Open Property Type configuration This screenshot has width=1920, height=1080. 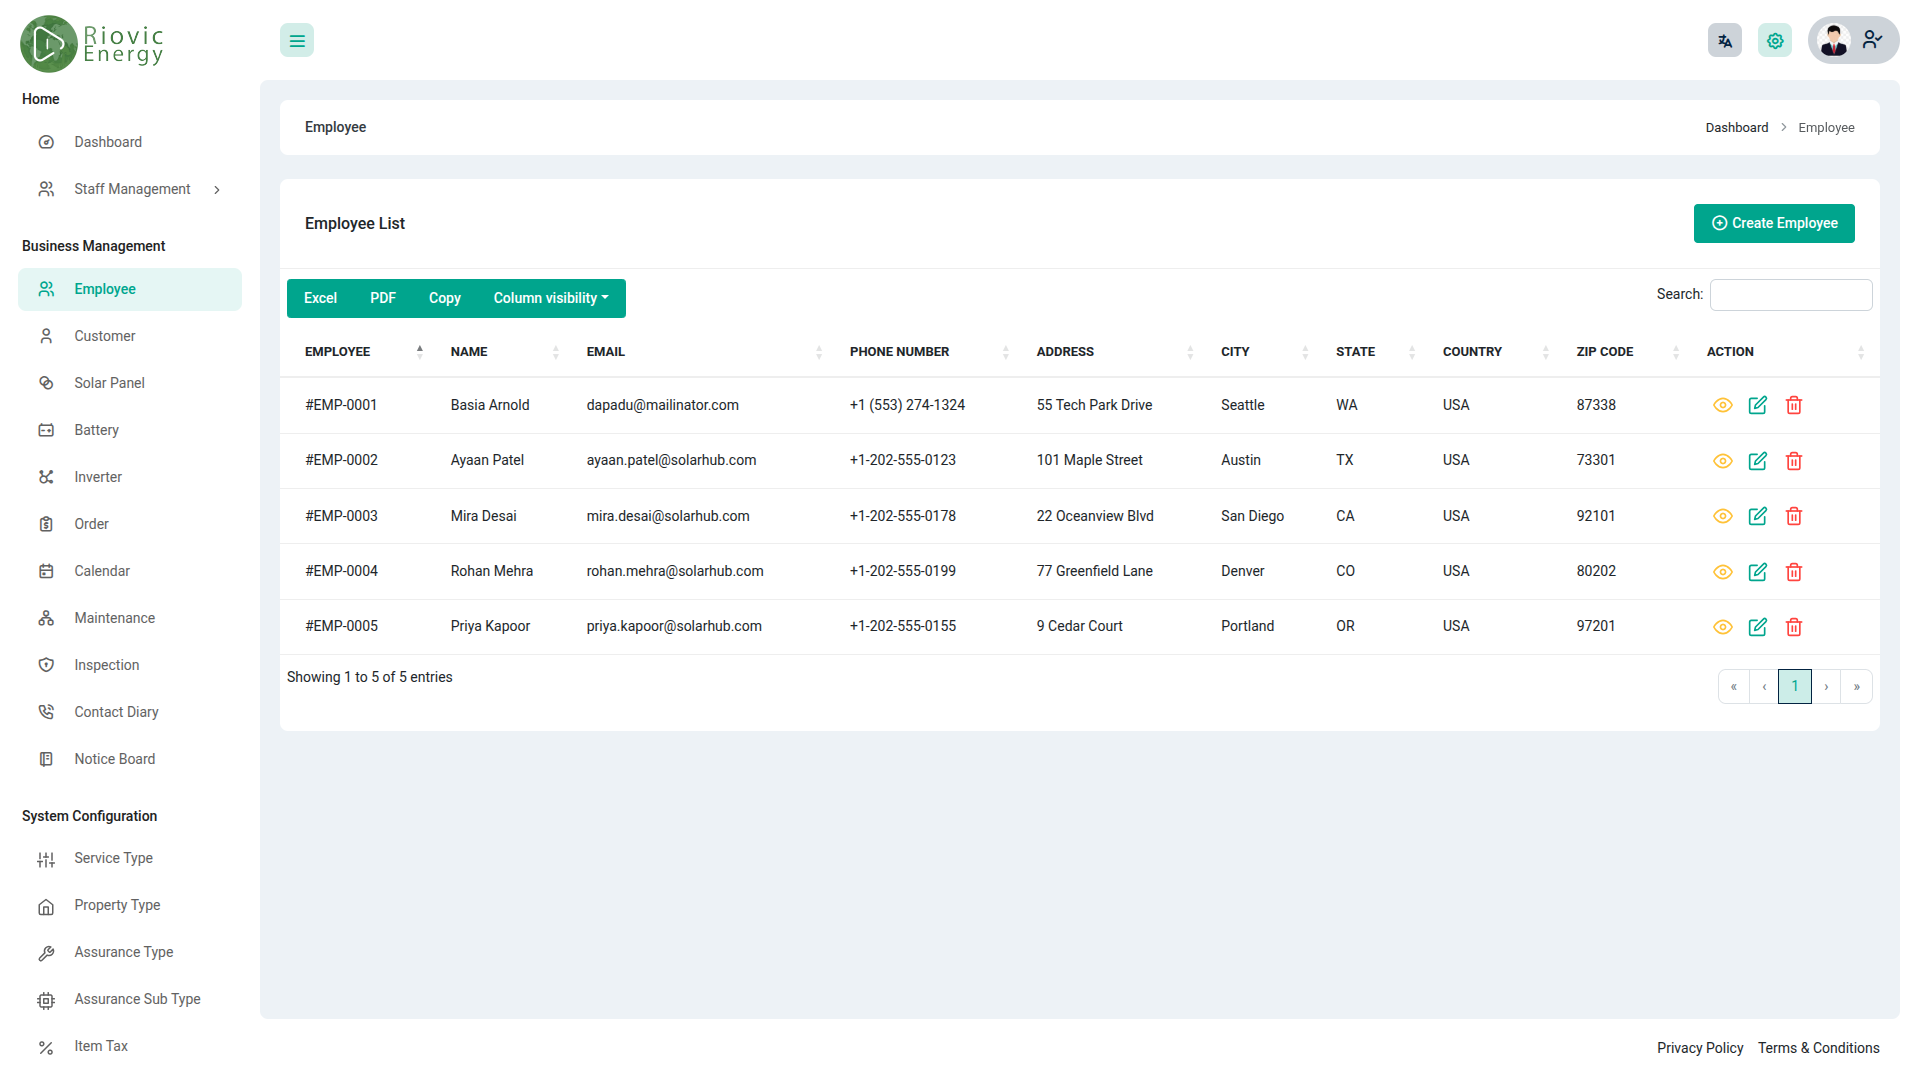(x=130, y=905)
